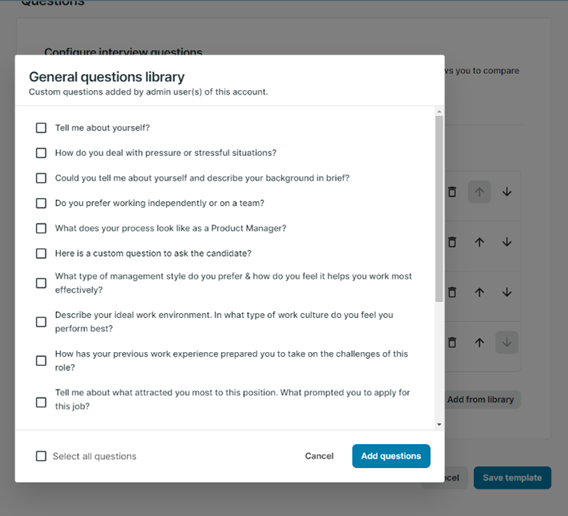Check the management style preference question
Viewport: 568px width, 516px height.
coord(41,283)
